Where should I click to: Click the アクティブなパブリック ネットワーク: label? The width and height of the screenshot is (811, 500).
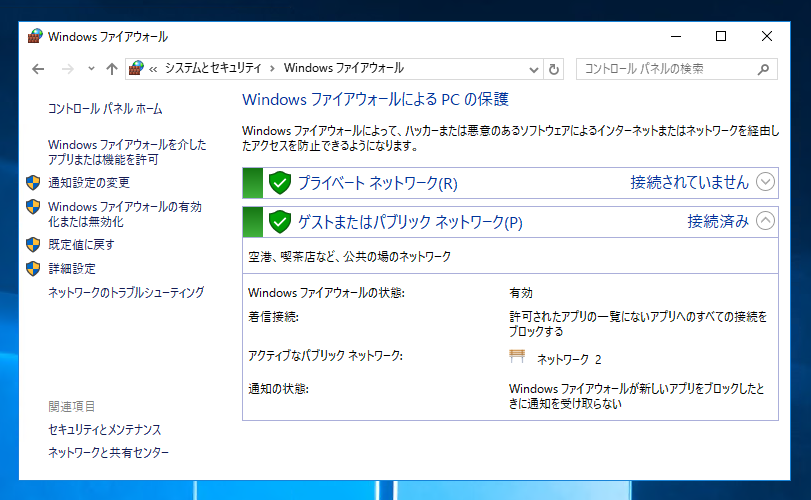click(325, 356)
